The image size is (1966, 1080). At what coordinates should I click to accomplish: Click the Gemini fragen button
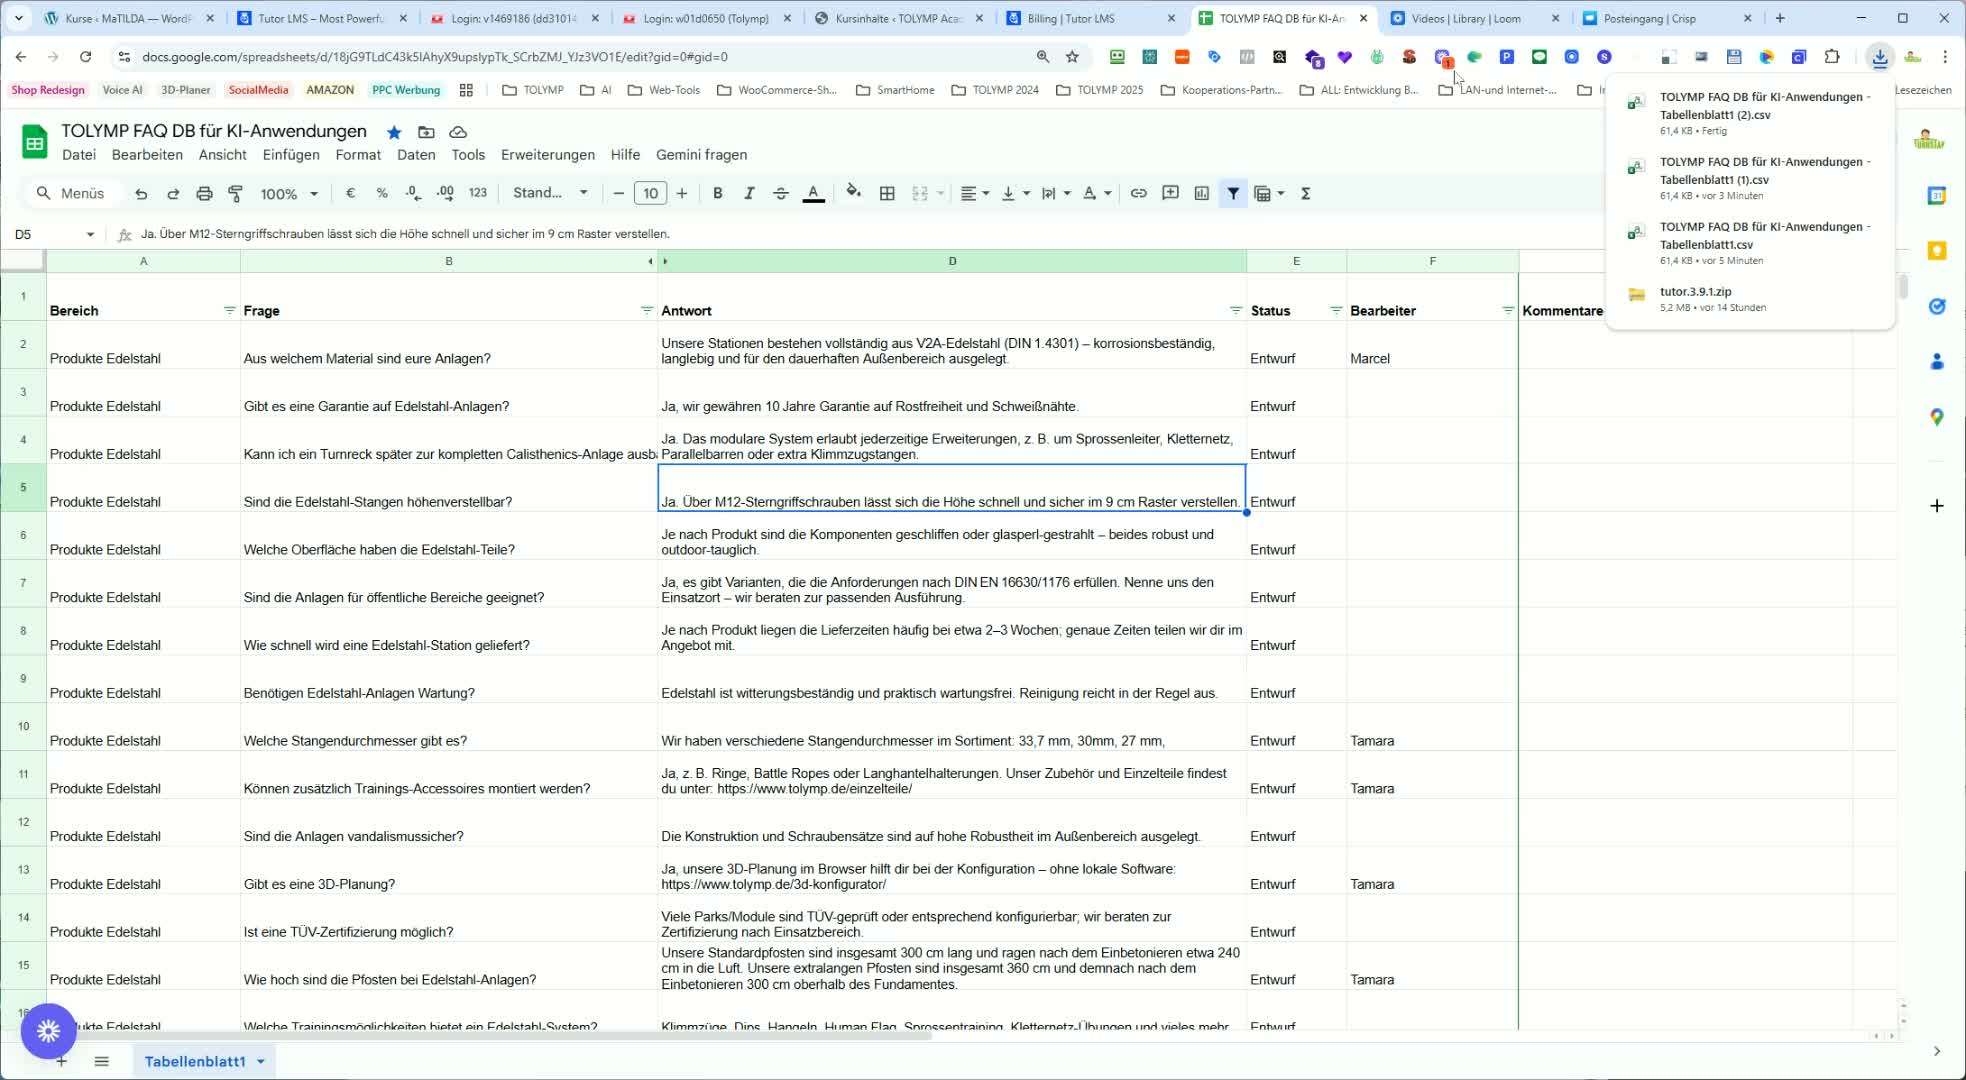pyautogui.click(x=701, y=155)
